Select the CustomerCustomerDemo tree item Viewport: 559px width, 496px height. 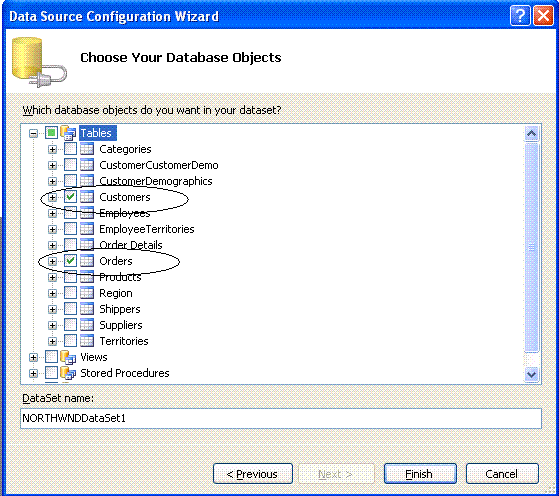pos(159,165)
